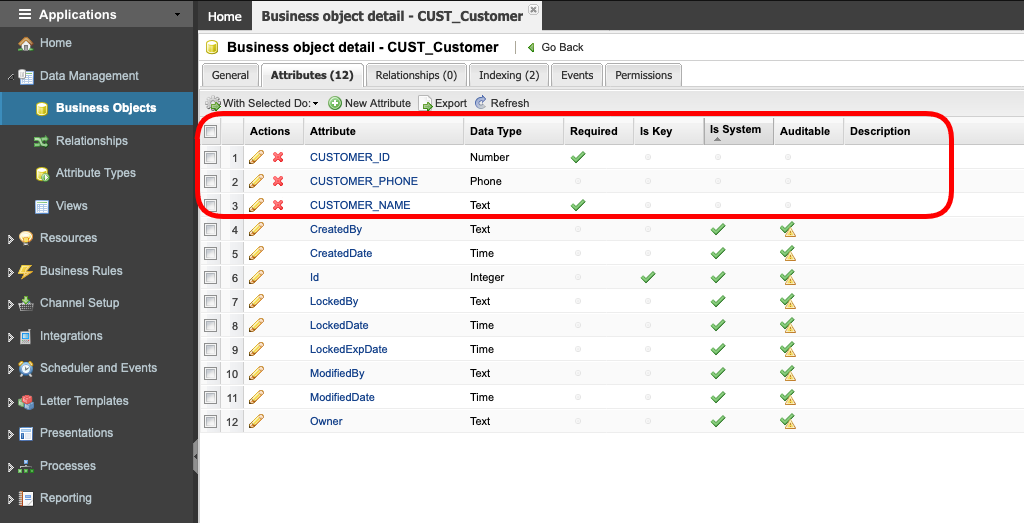Screen dimensions: 1024x523
Task: Open the Permissions tab
Action: pos(643,75)
